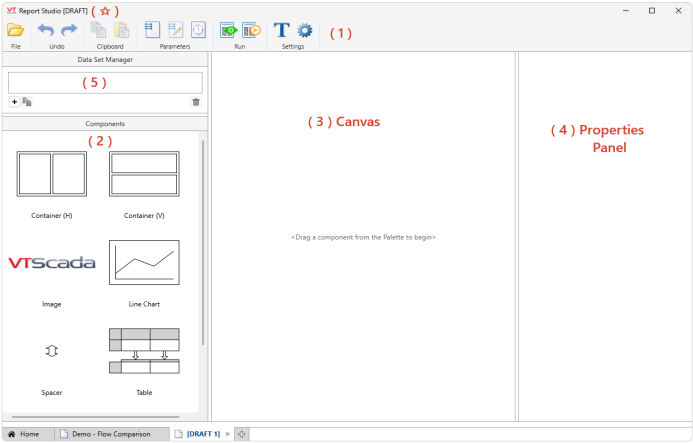Select the Container (V) component
Viewport: 693px width, 443px height.
click(x=144, y=174)
